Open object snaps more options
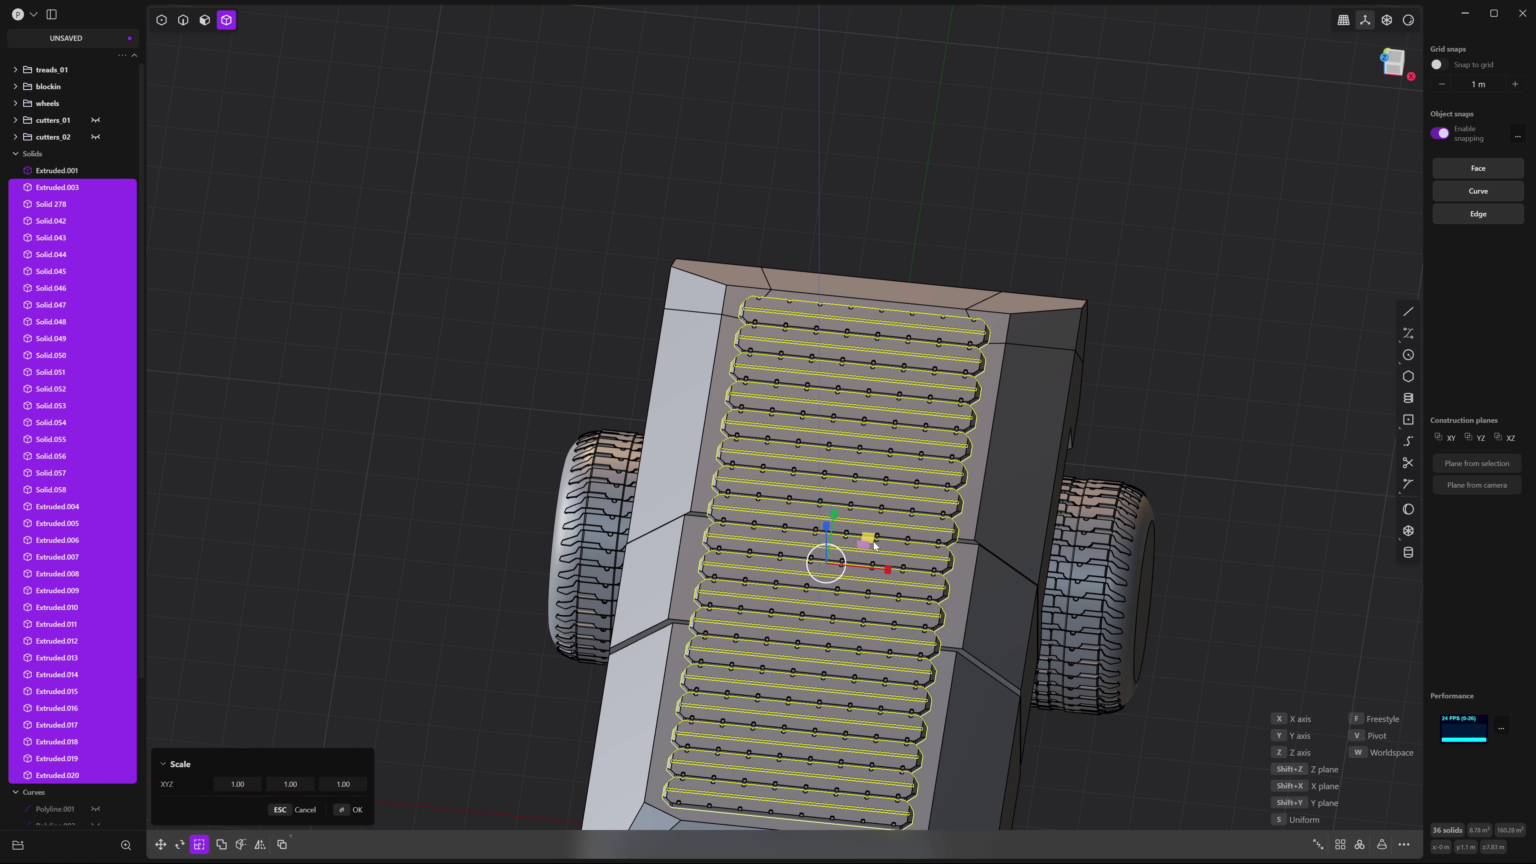The width and height of the screenshot is (1536, 864). point(1517,135)
